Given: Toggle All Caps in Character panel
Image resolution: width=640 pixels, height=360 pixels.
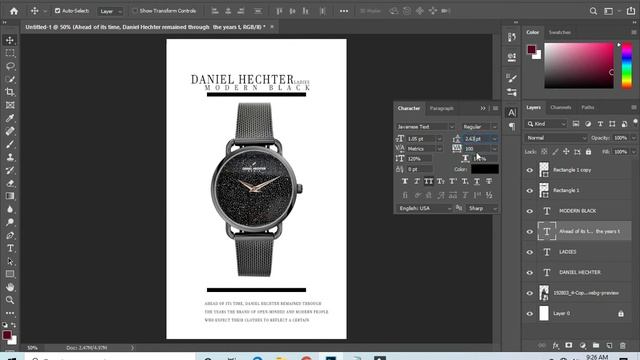Looking at the screenshot, I should point(429,181).
